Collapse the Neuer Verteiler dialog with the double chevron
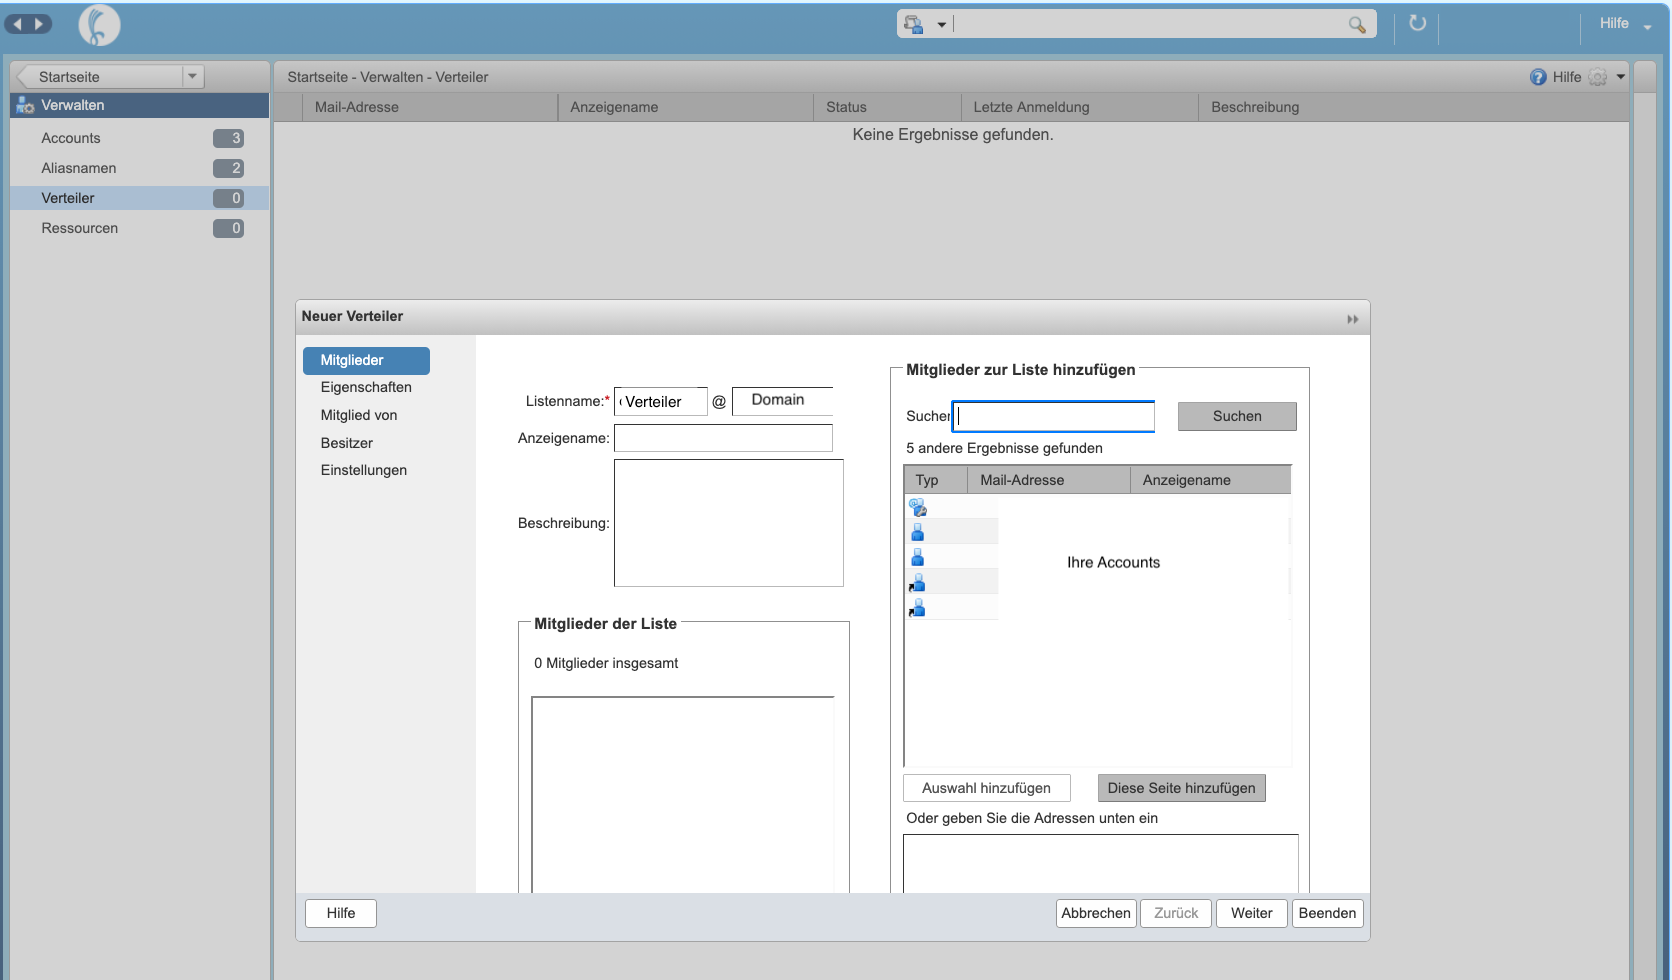 coord(1352,317)
